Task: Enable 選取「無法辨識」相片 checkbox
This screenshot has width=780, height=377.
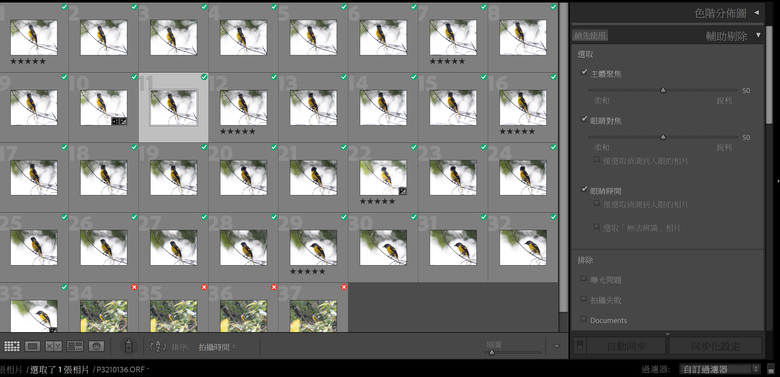Action: 597,227
